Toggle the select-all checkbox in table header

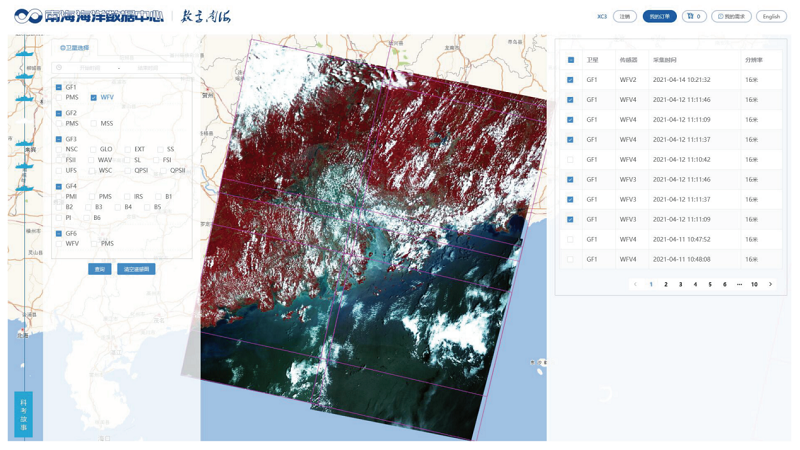pos(571,60)
